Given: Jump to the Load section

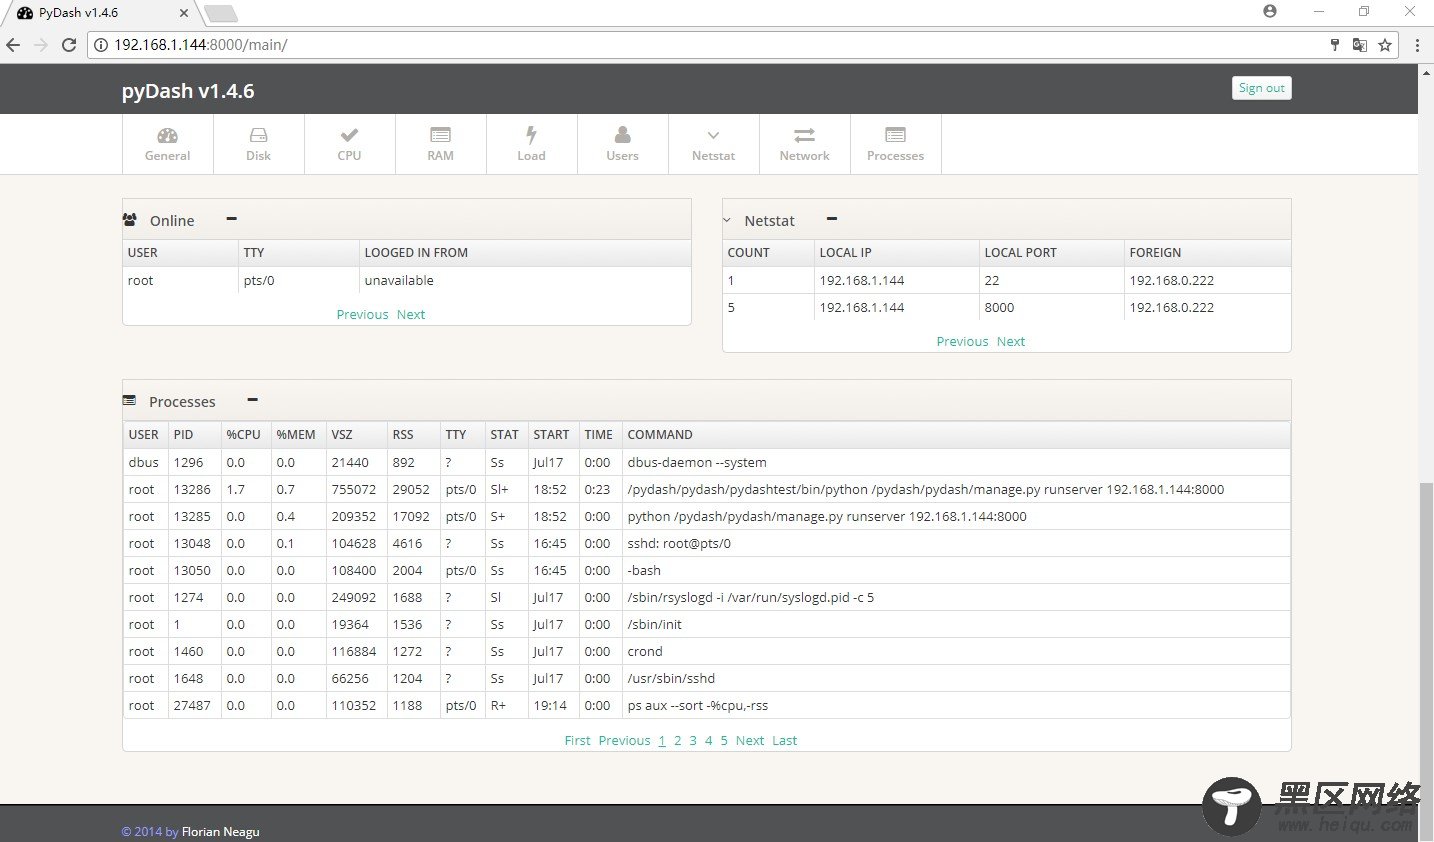Looking at the screenshot, I should coord(531,144).
